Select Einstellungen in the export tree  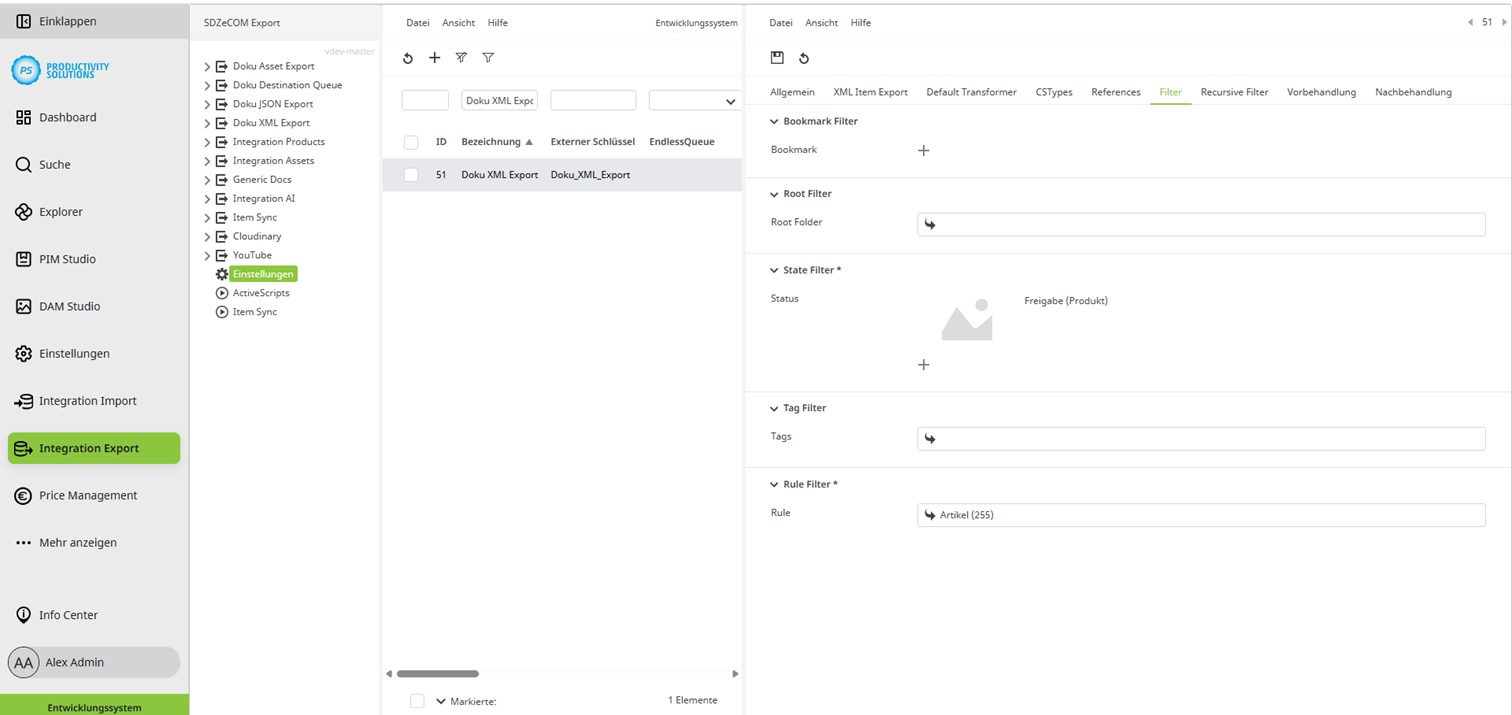tap(263, 274)
